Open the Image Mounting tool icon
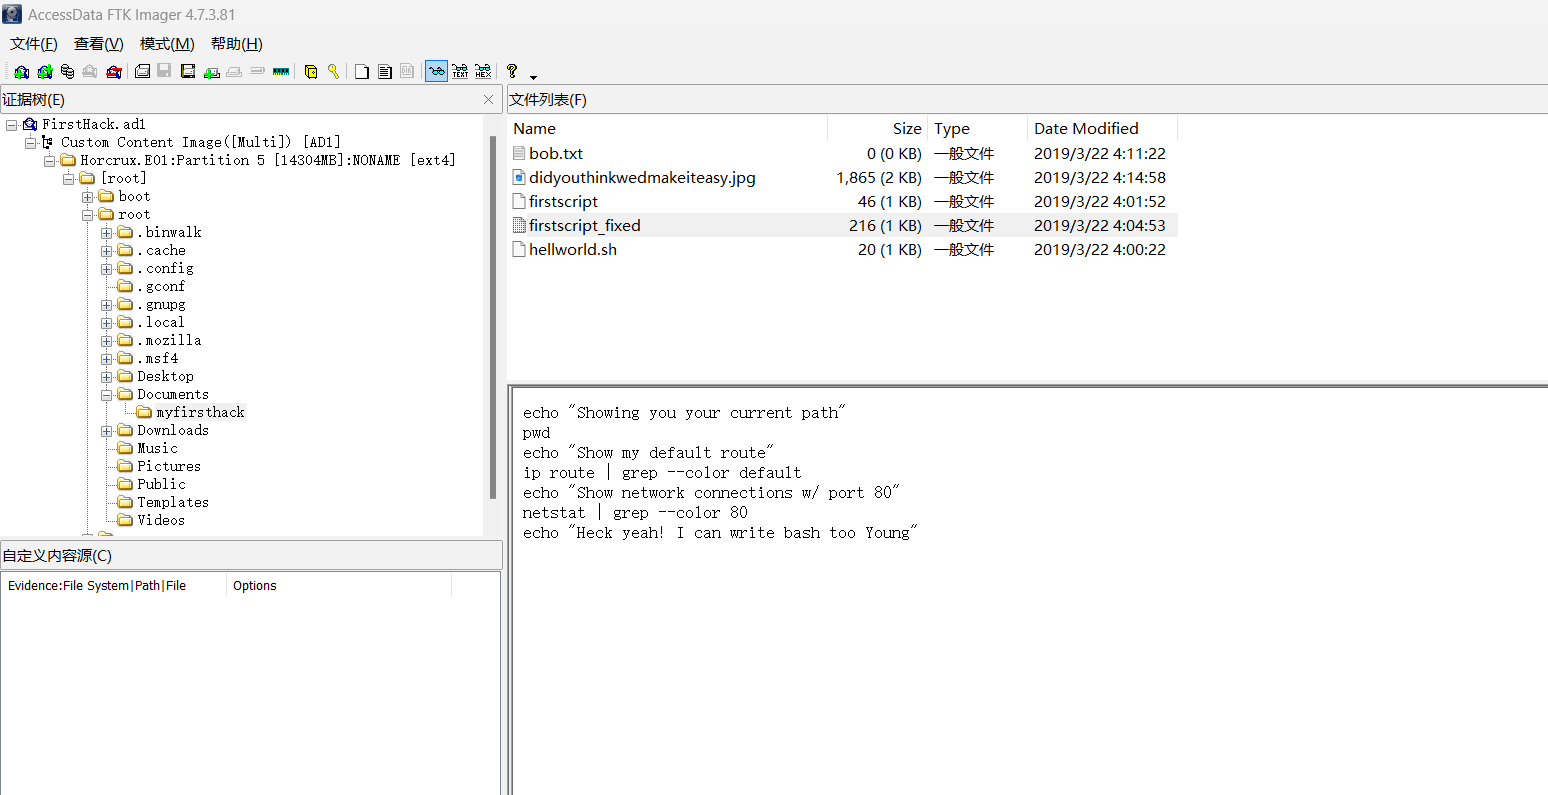 click(67, 72)
